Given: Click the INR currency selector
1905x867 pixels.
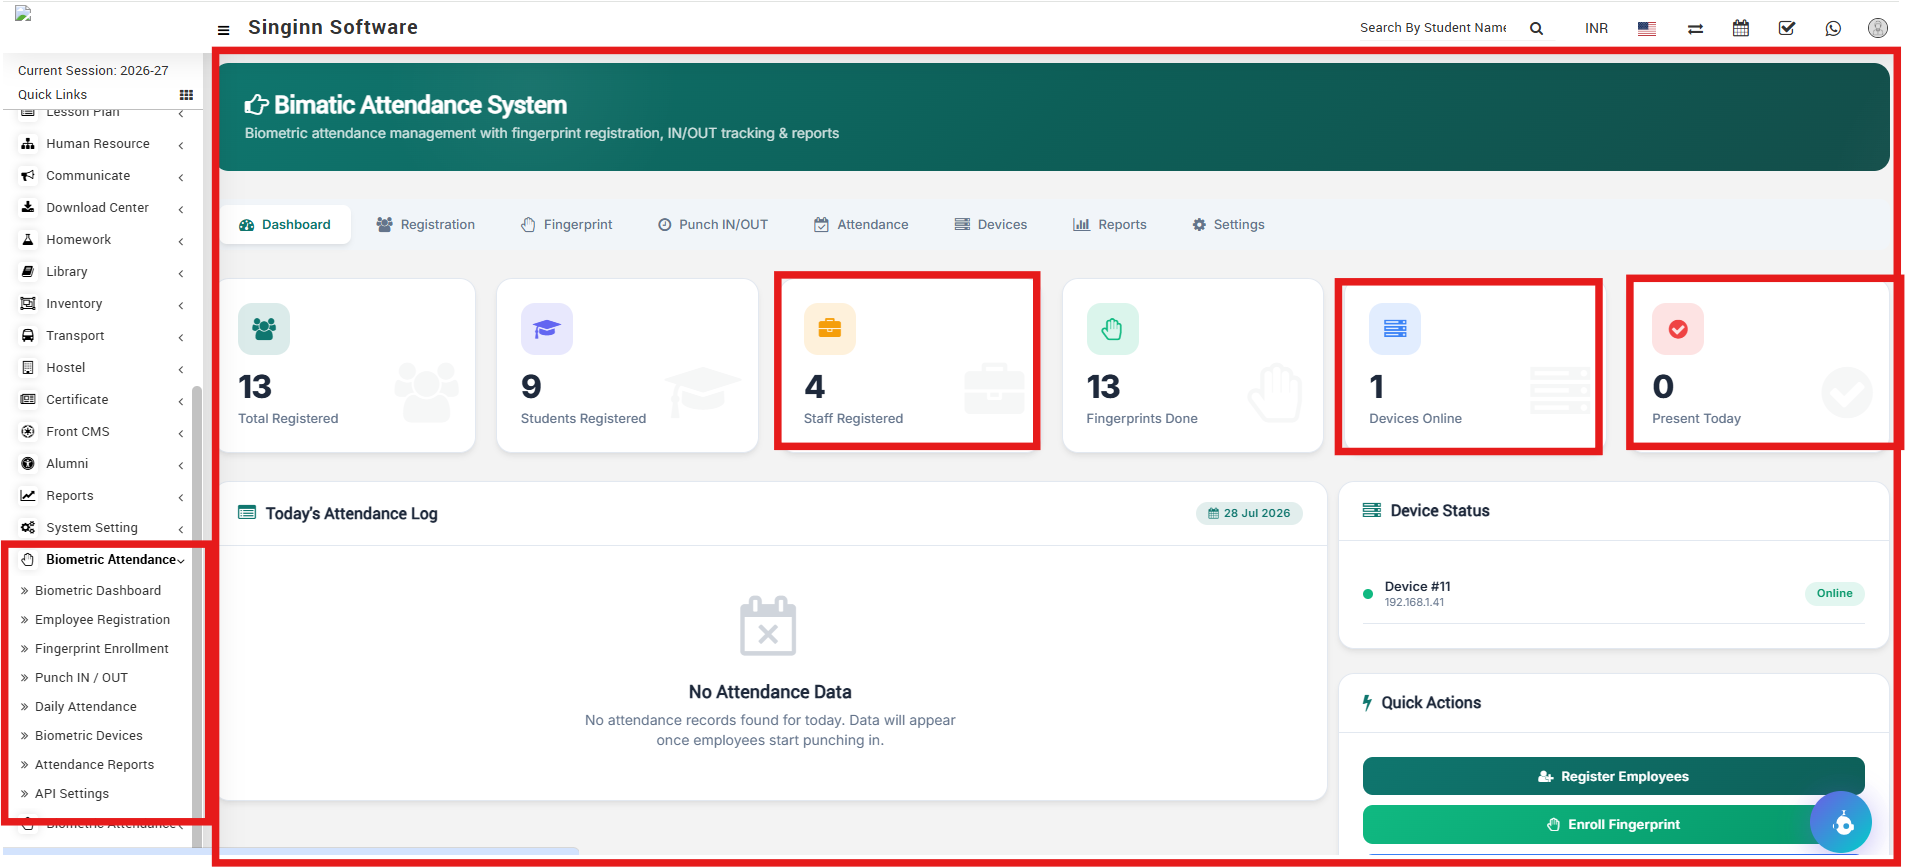Looking at the screenshot, I should coord(1596,28).
